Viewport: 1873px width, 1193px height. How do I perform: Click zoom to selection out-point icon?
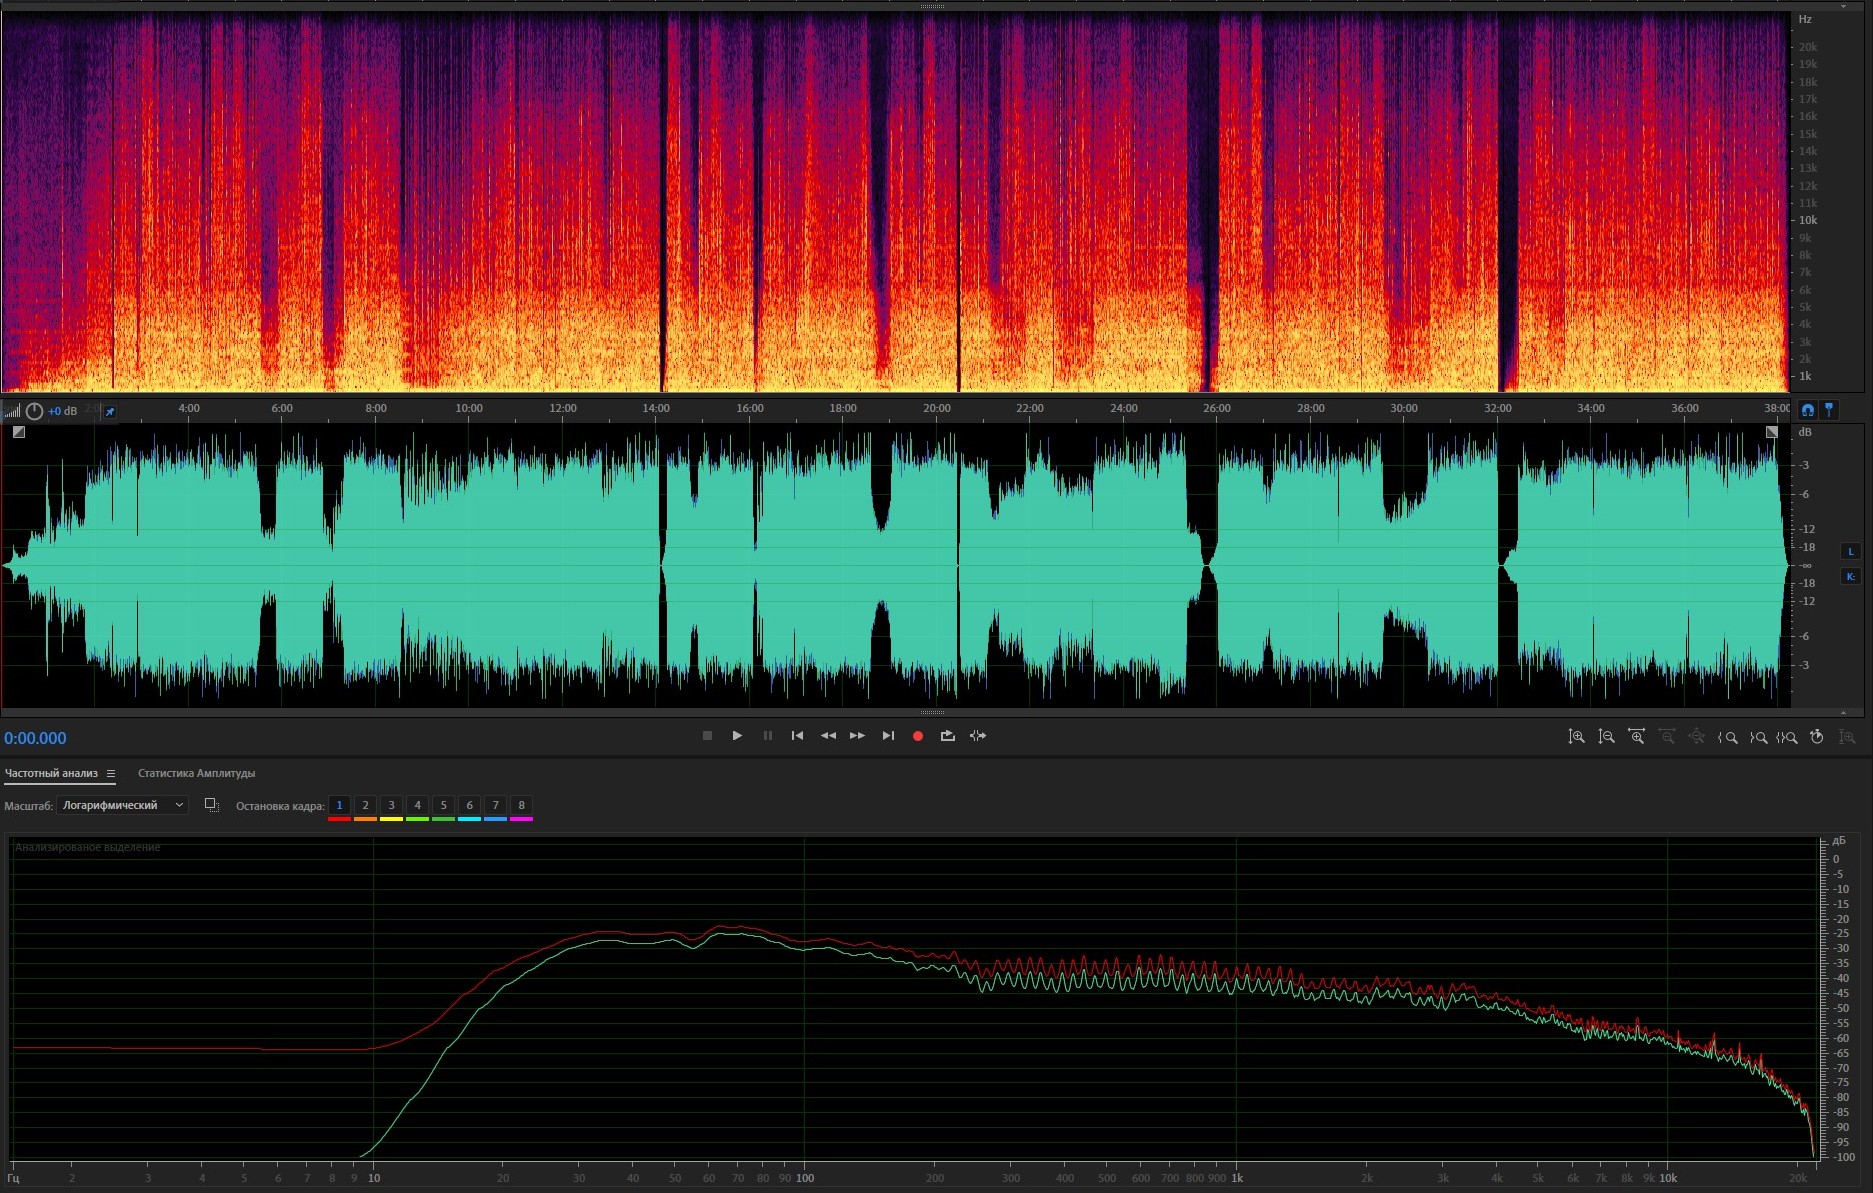[x=1757, y=737]
